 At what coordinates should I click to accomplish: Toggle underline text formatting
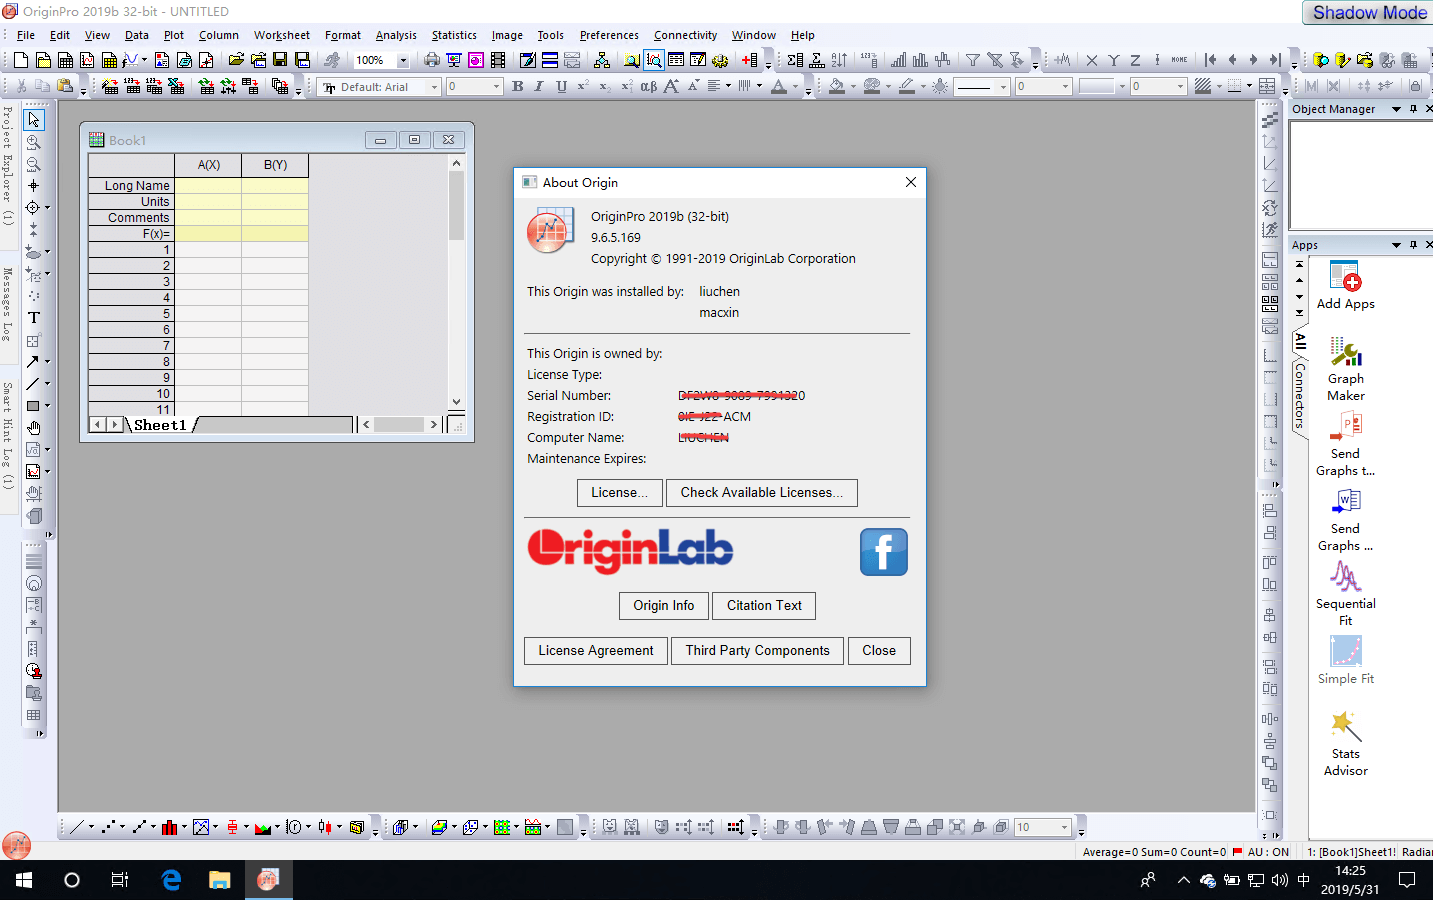[561, 87]
